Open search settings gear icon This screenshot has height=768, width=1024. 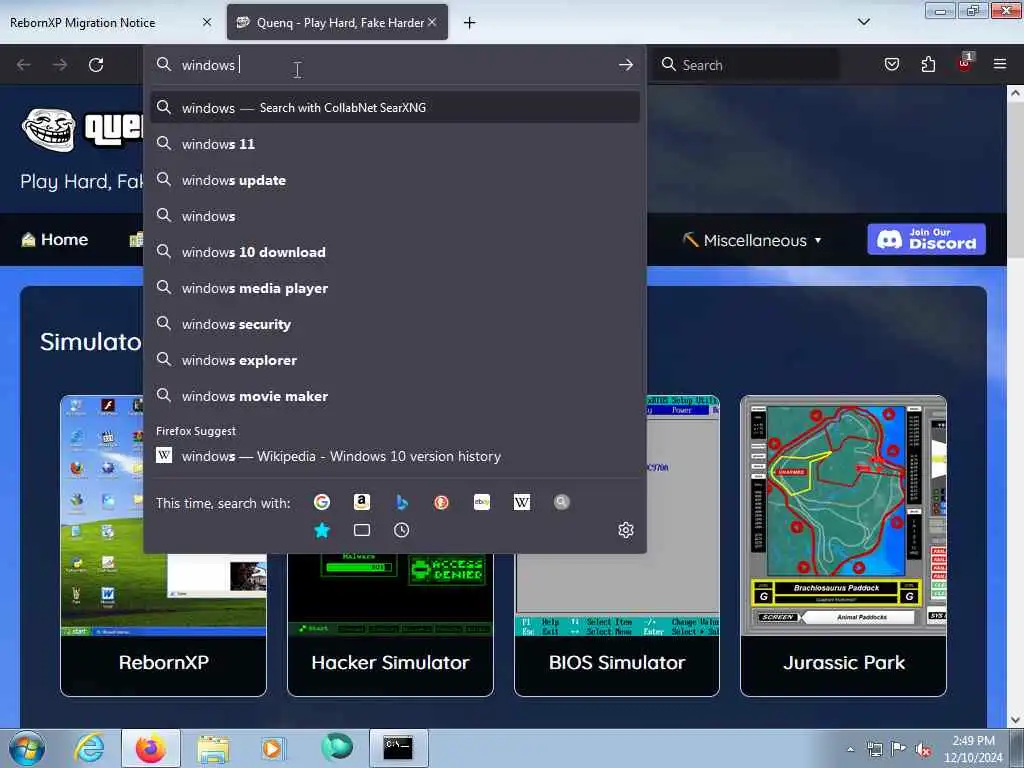[626, 530]
